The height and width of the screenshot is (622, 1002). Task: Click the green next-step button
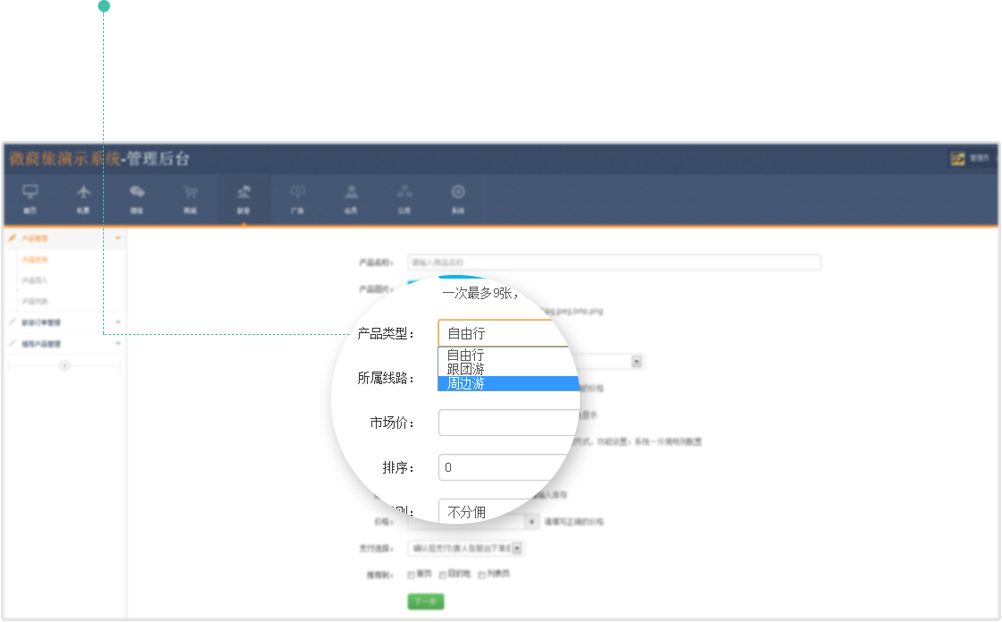click(x=426, y=602)
